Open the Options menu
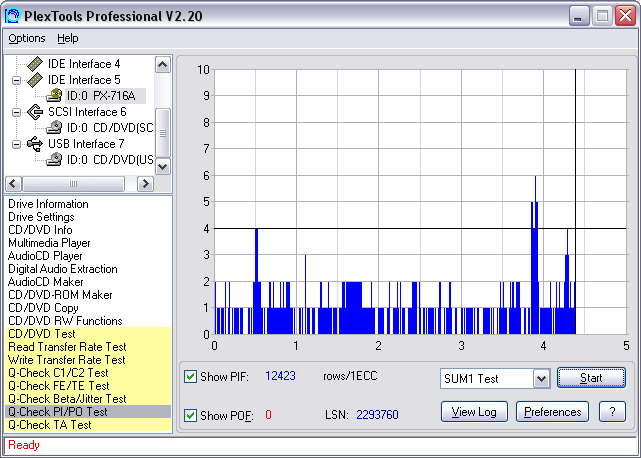The width and height of the screenshot is (641, 458). pyautogui.click(x=27, y=38)
